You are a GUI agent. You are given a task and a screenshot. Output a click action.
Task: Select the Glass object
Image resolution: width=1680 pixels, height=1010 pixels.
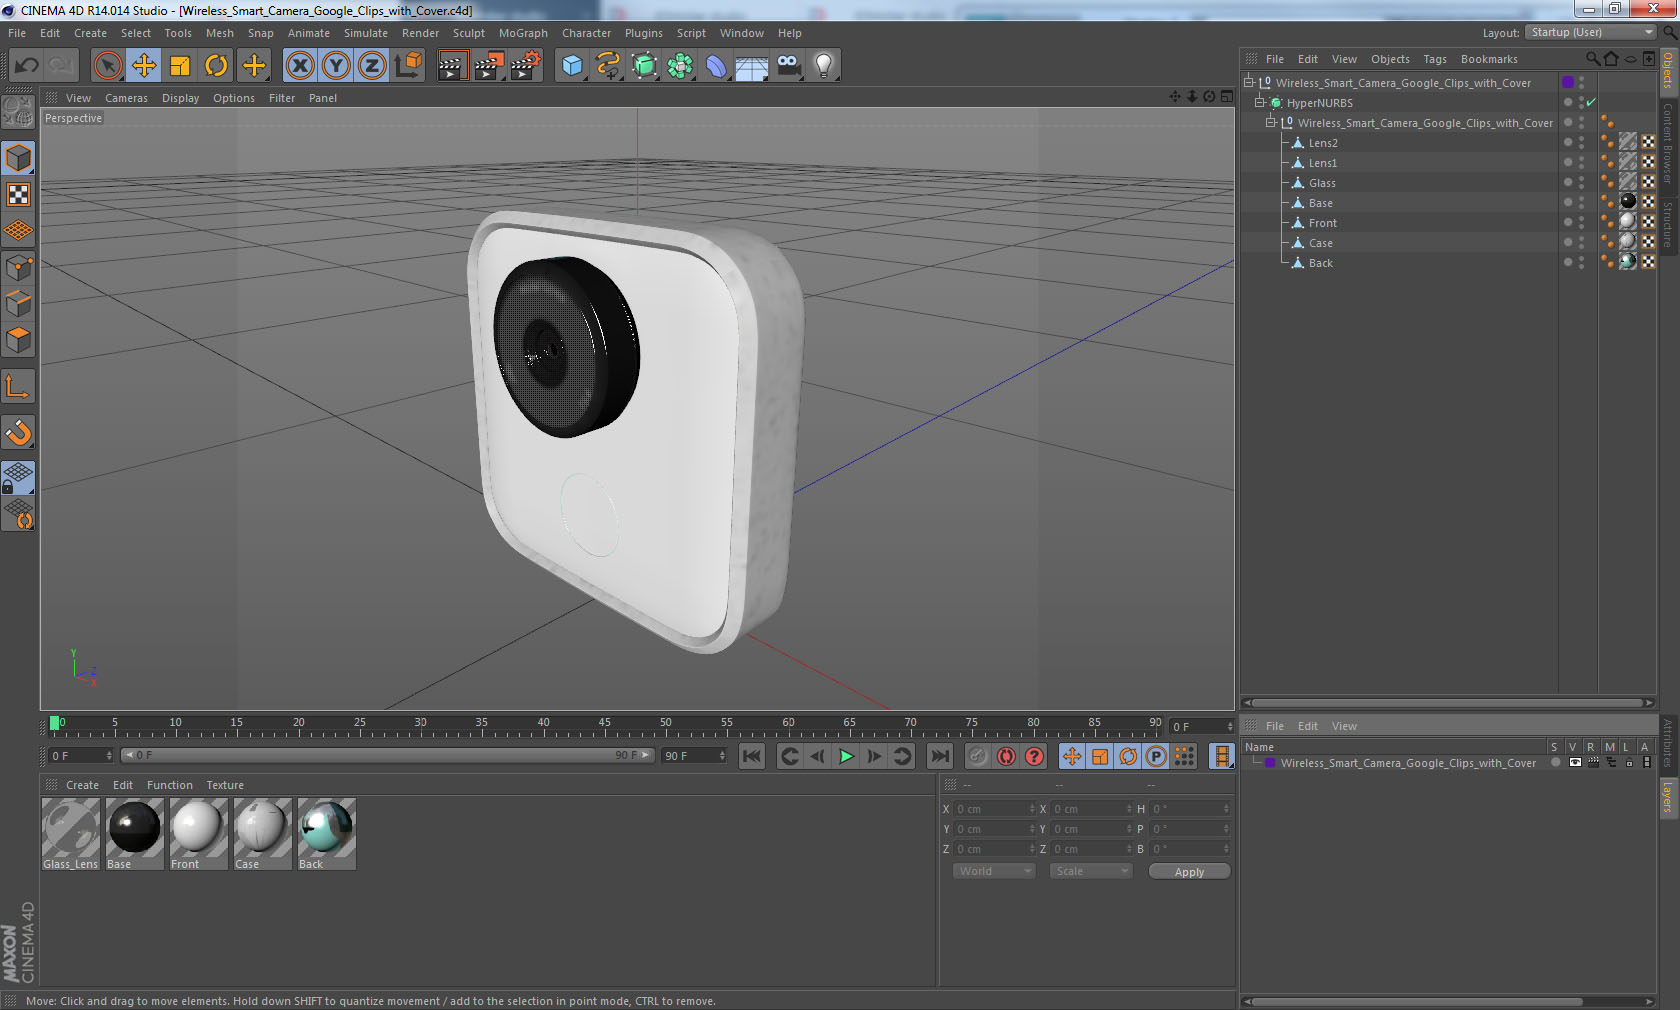tap(1322, 183)
